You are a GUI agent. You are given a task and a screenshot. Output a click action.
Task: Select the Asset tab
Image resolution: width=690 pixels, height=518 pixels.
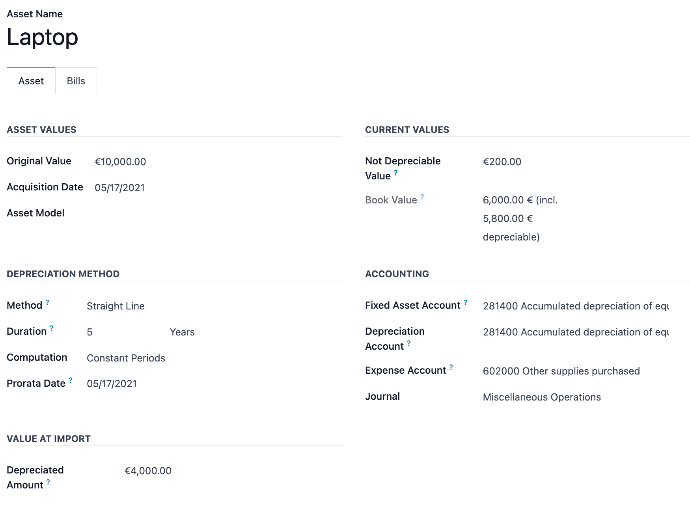point(31,81)
